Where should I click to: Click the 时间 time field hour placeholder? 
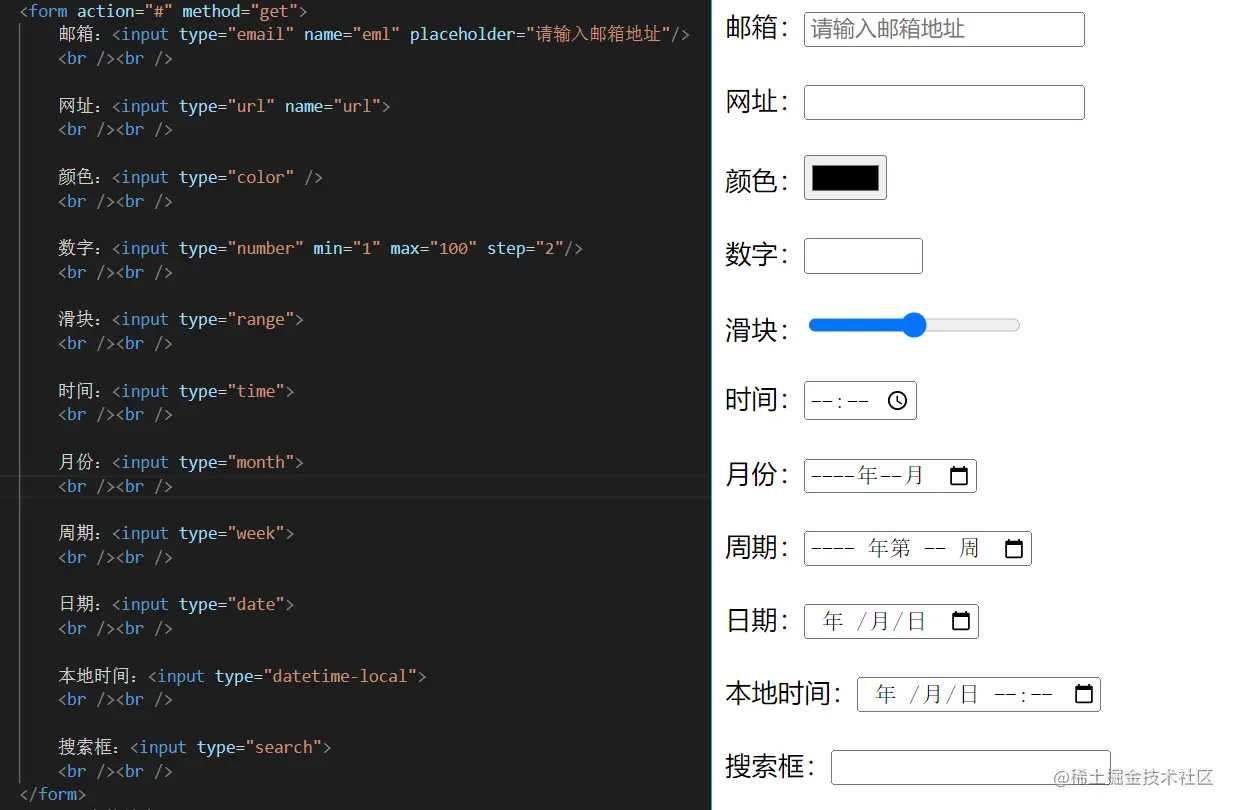tap(822, 401)
